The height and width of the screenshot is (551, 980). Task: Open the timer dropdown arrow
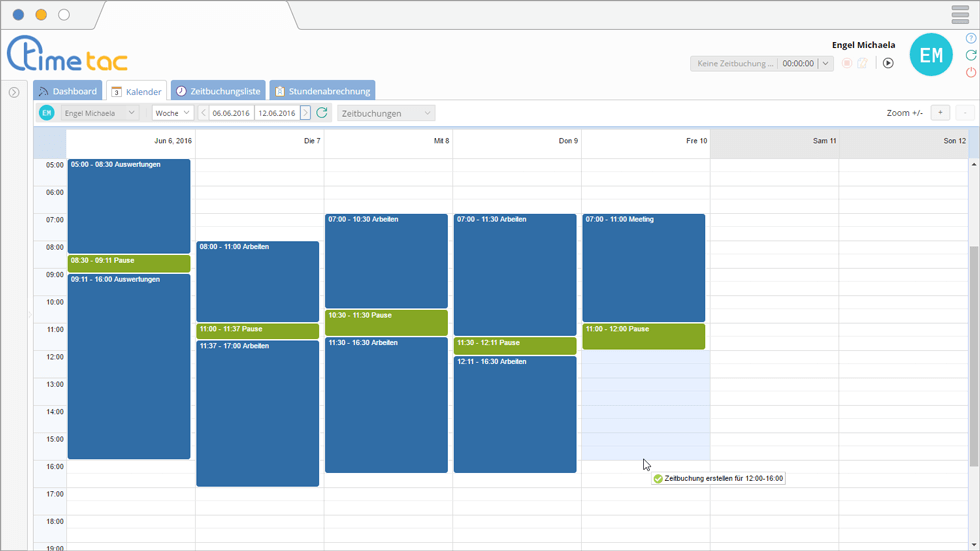point(826,63)
